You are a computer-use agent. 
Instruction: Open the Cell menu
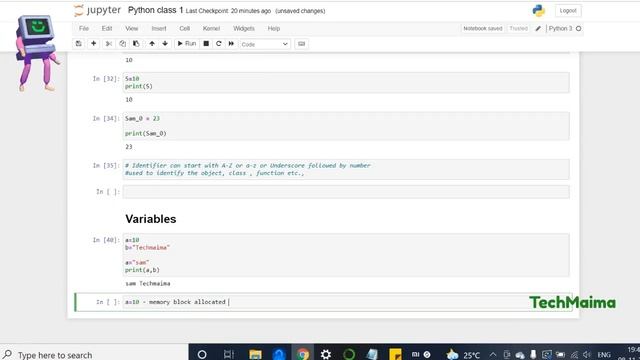pos(184,29)
